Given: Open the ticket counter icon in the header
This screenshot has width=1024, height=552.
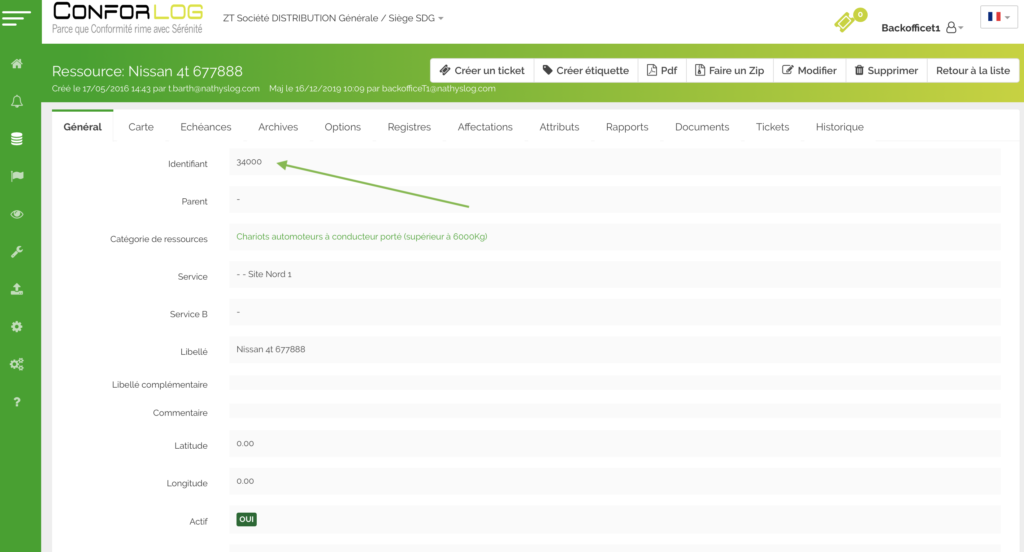Looking at the screenshot, I should [x=849, y=20].
